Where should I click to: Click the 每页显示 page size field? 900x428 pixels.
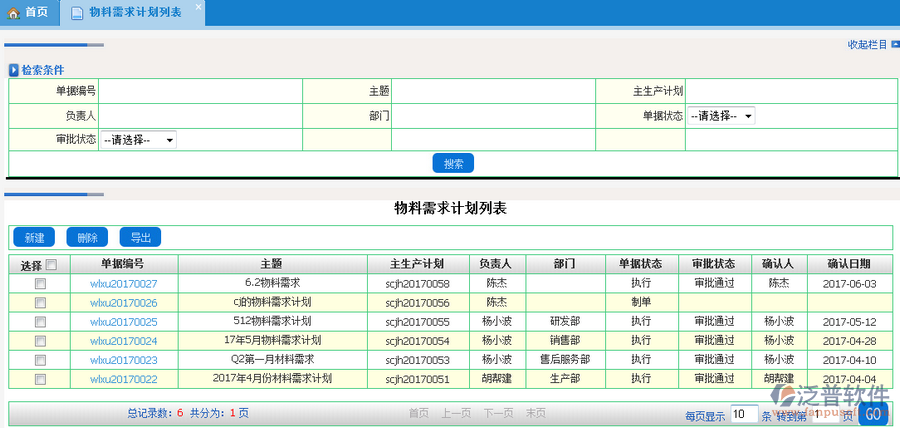743,414
